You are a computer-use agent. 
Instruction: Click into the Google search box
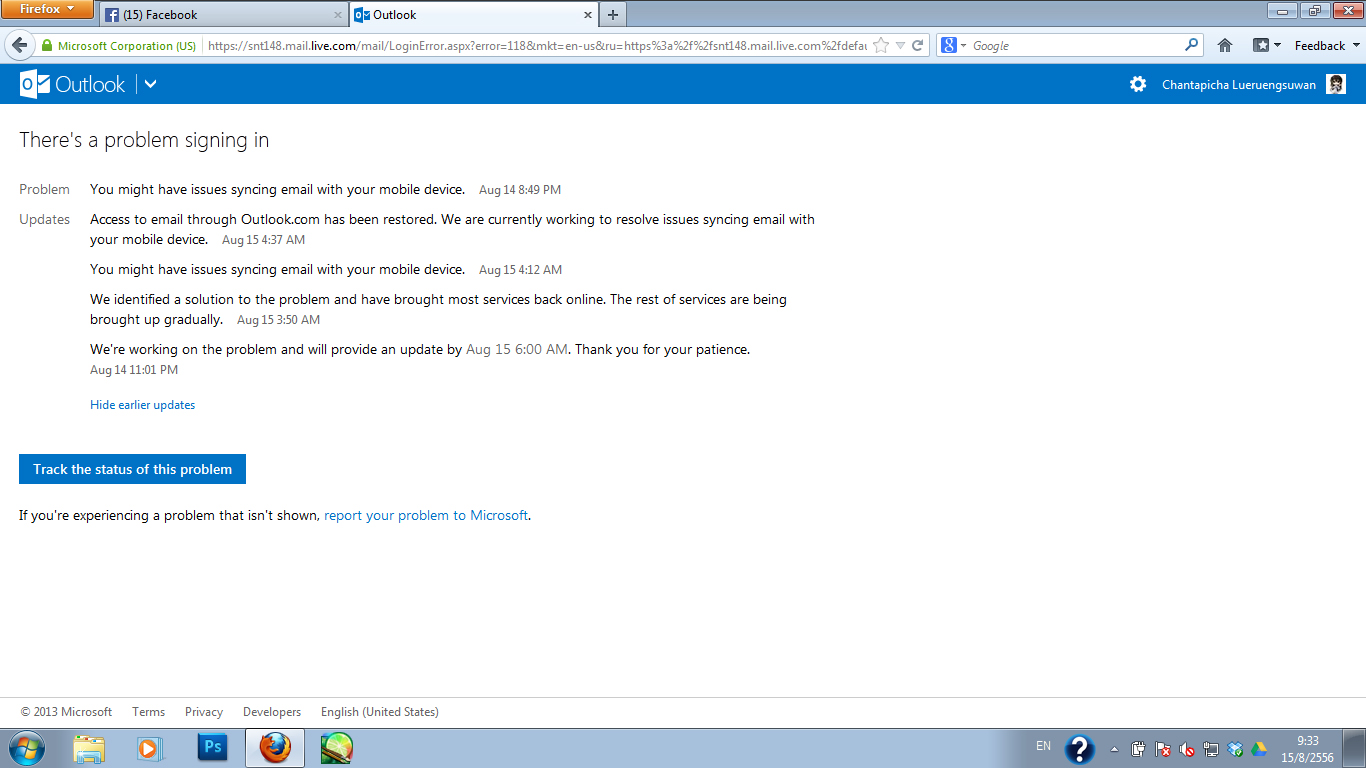(1076, 46)
